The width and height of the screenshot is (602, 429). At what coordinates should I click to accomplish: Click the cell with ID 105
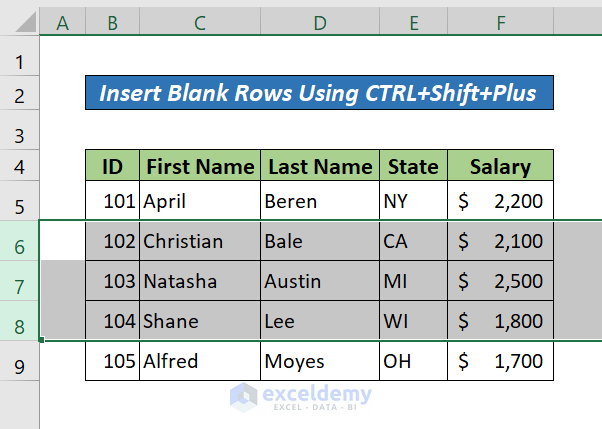113,361
